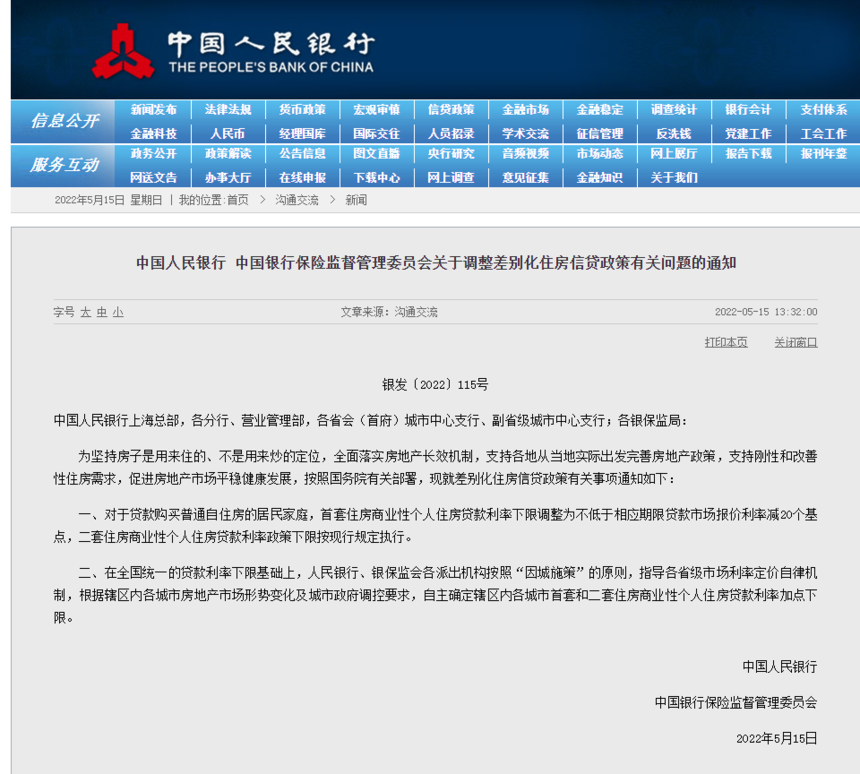Click the date text 2022年5月15日 星期日
This screenshot has height=774, width=860.
(x=108, y=200)
